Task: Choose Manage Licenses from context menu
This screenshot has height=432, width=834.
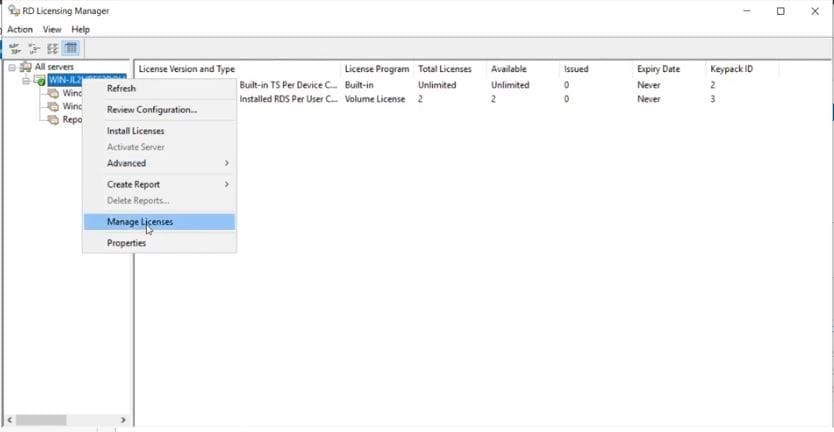Action: tap(140, 222)
